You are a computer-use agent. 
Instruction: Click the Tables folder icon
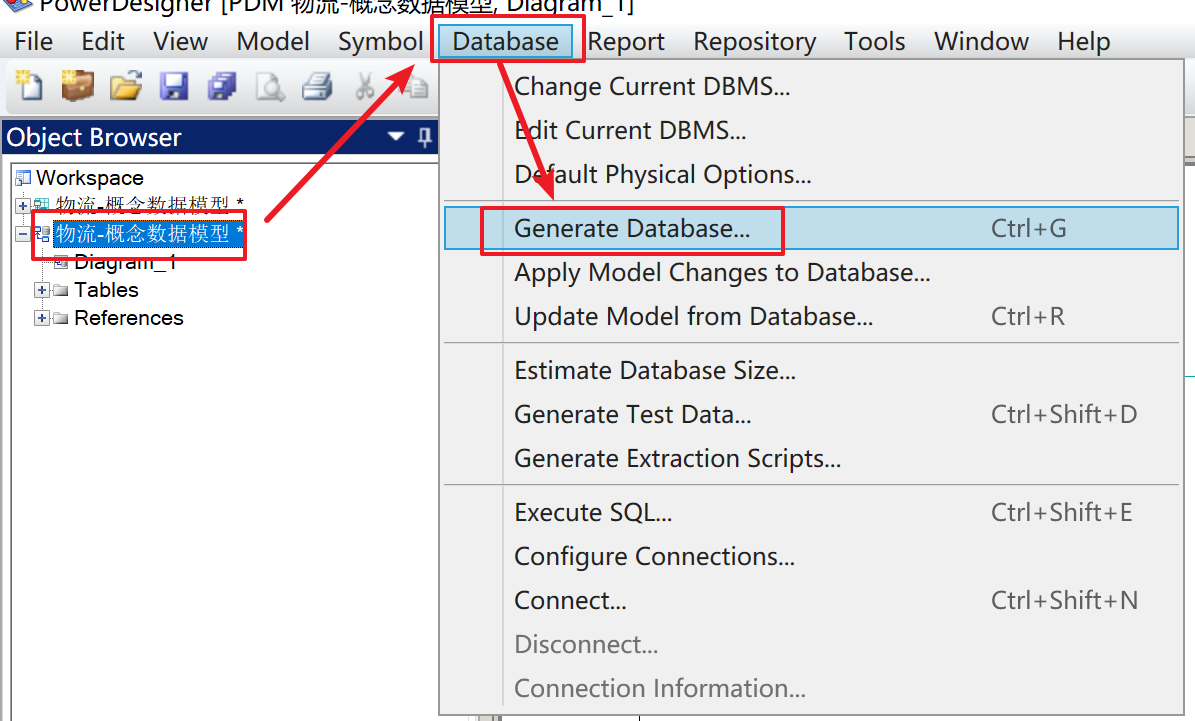point(60,290)
